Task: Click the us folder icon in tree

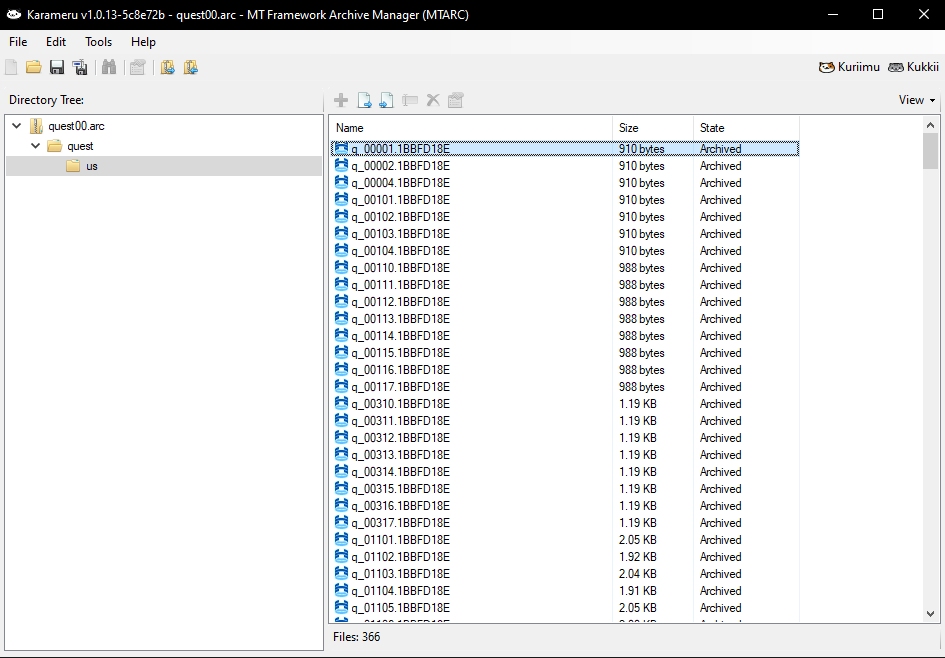Action: pyautogui.click(x=73, y=166)
